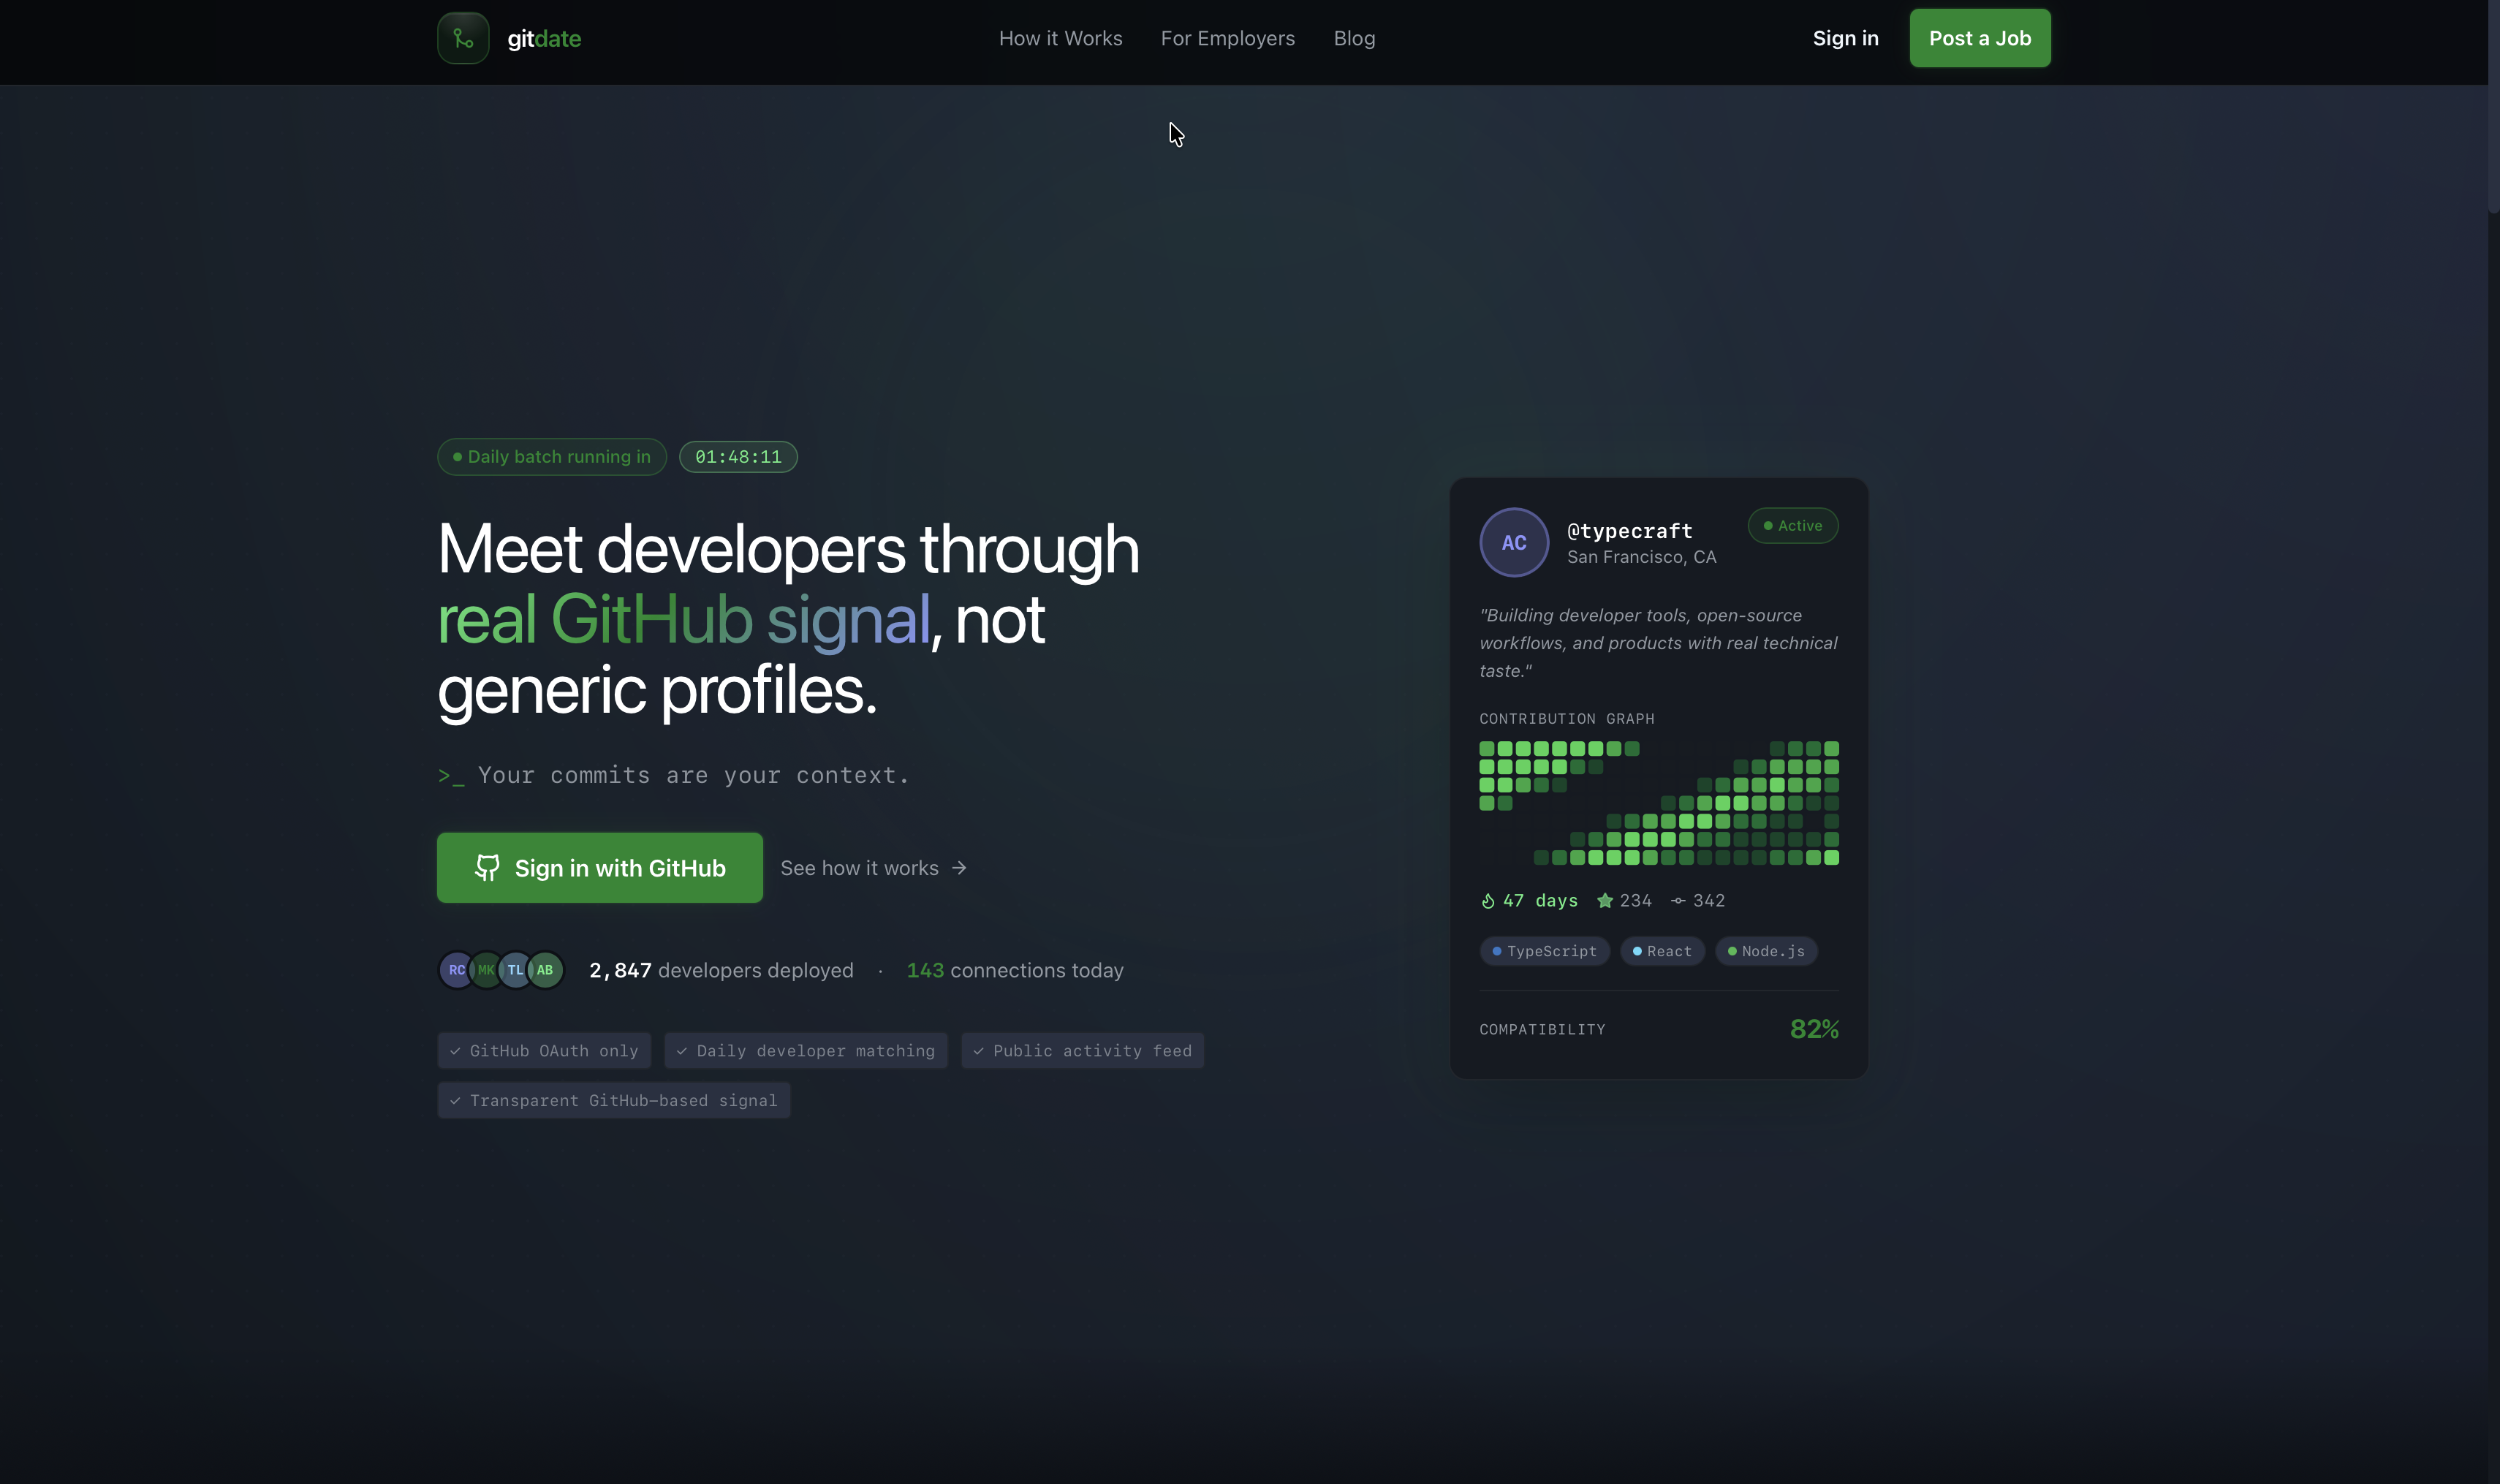Click the AC profile avatar

1514,542
